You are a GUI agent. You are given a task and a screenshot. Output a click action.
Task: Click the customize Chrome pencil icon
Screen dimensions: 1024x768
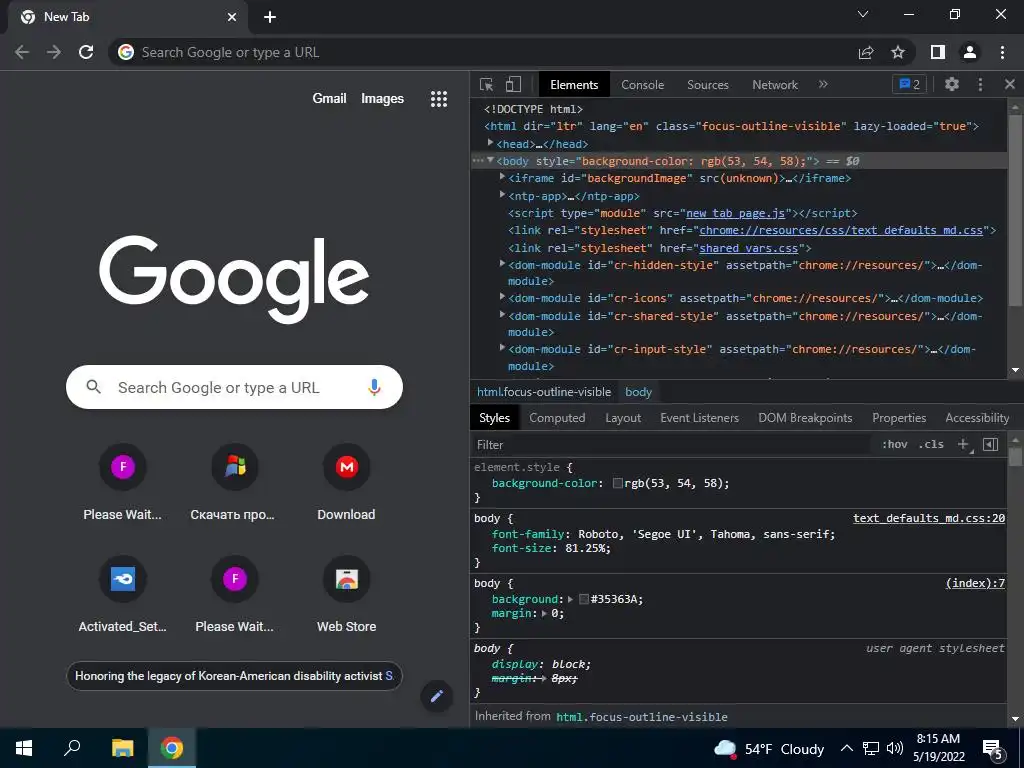(x=436, y=696)
